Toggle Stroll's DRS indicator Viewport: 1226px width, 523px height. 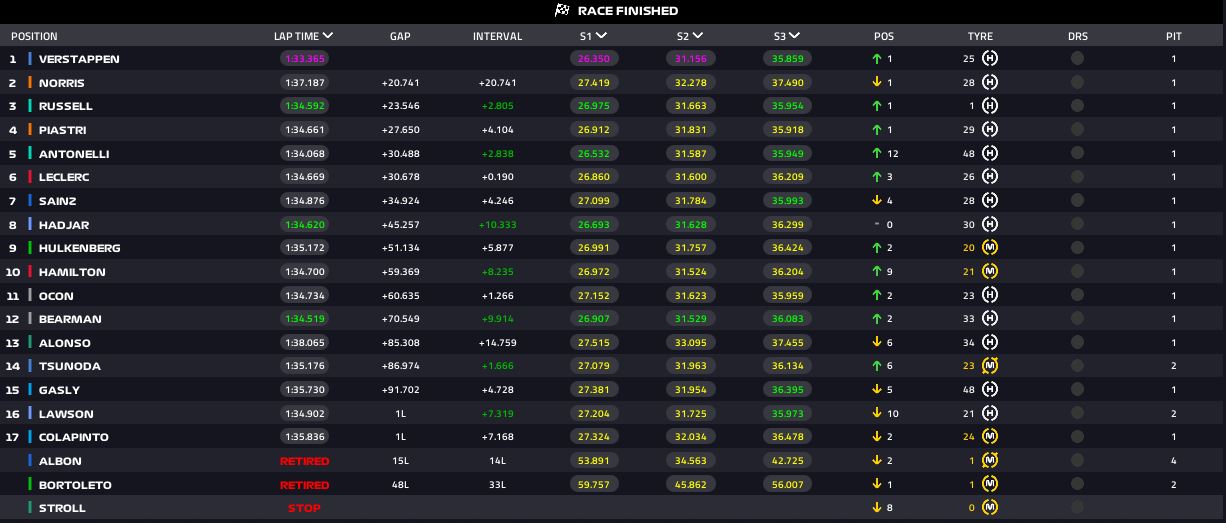1077,508
